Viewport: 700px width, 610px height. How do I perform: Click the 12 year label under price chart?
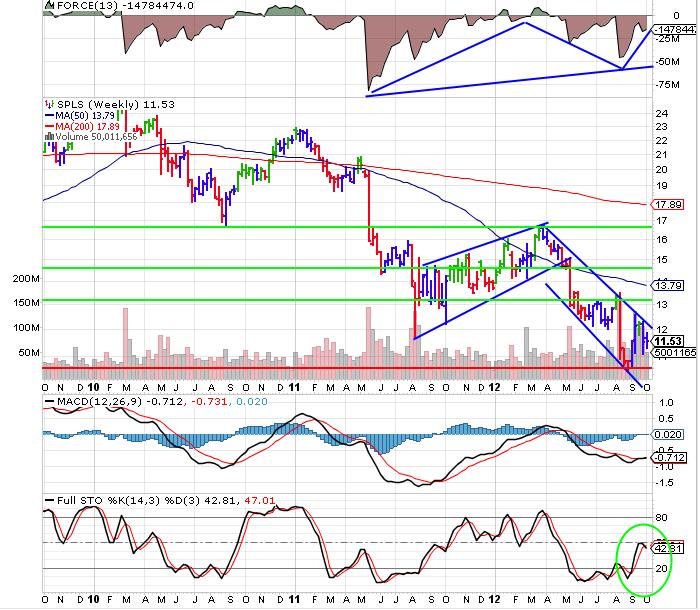click(494, 388)
